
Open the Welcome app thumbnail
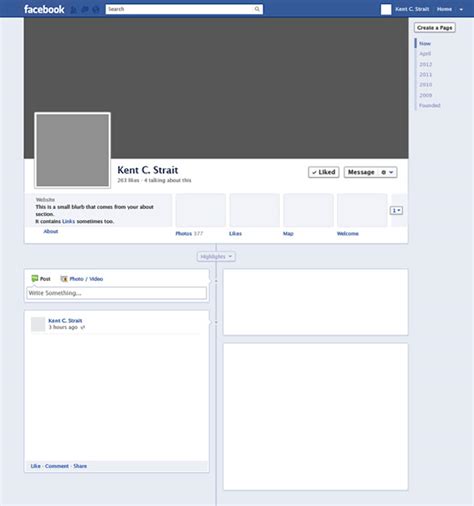tap(362, 210)
